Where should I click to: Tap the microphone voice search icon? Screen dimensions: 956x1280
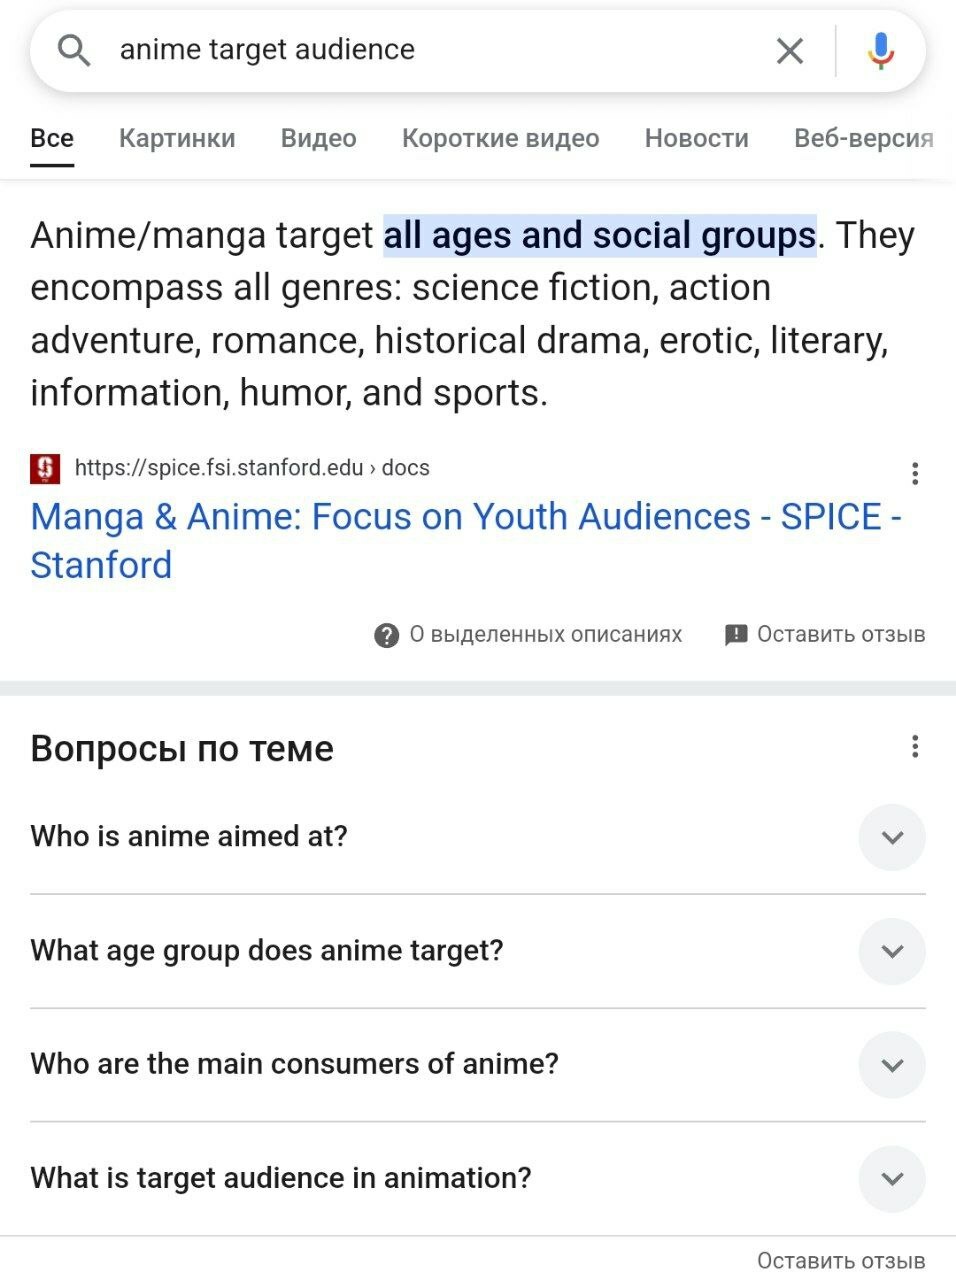click(880, 50)
